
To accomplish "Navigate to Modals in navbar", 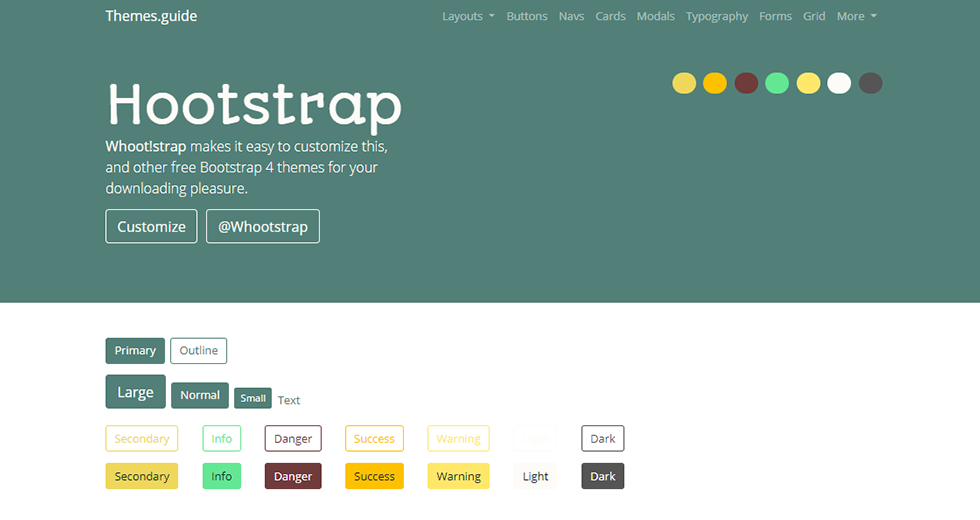I will (x=656, y=16).
